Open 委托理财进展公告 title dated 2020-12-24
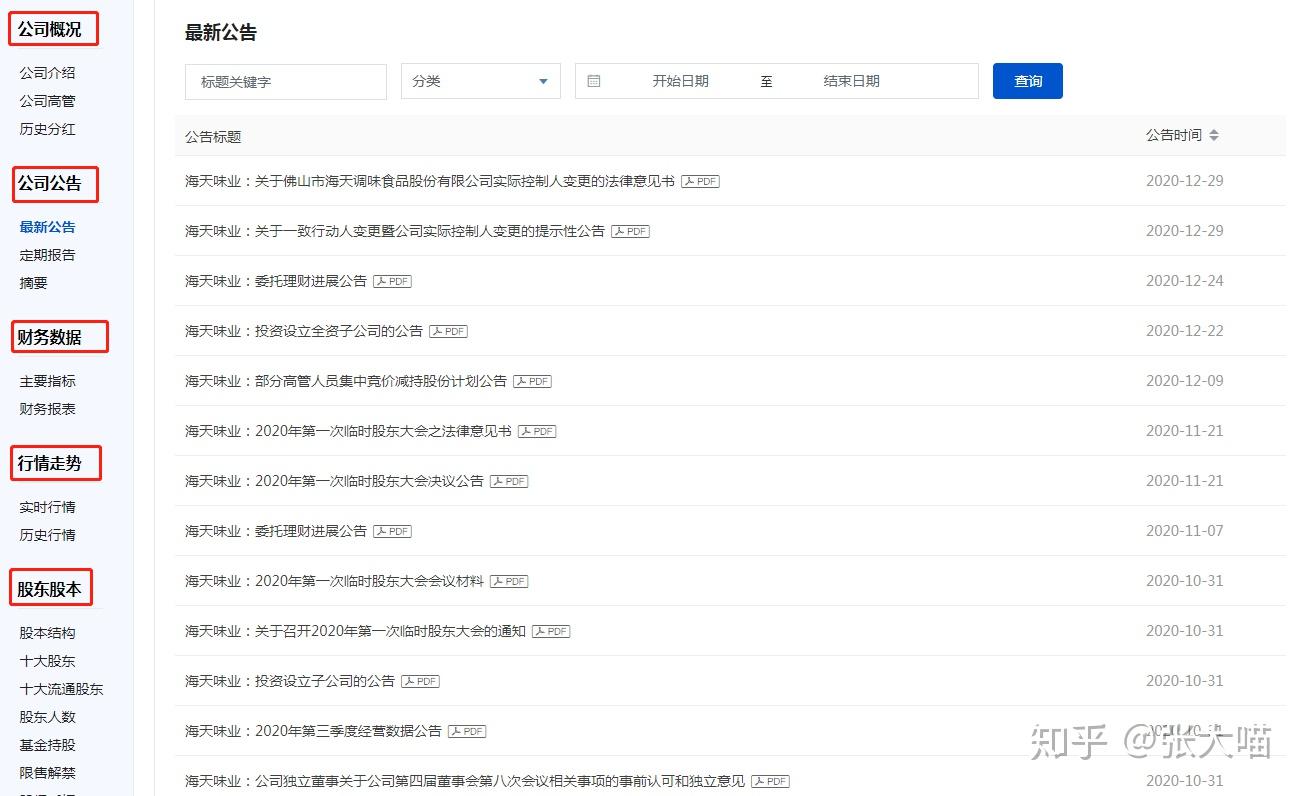Image resolution: width=1305 pixels, height=796 pixels. [x=276, y=281]
